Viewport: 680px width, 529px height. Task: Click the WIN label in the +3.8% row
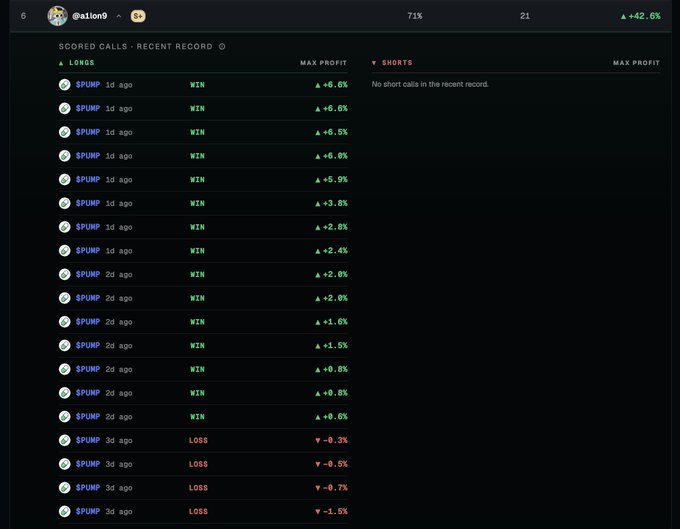pyautogui.click(x=197, y=203)
